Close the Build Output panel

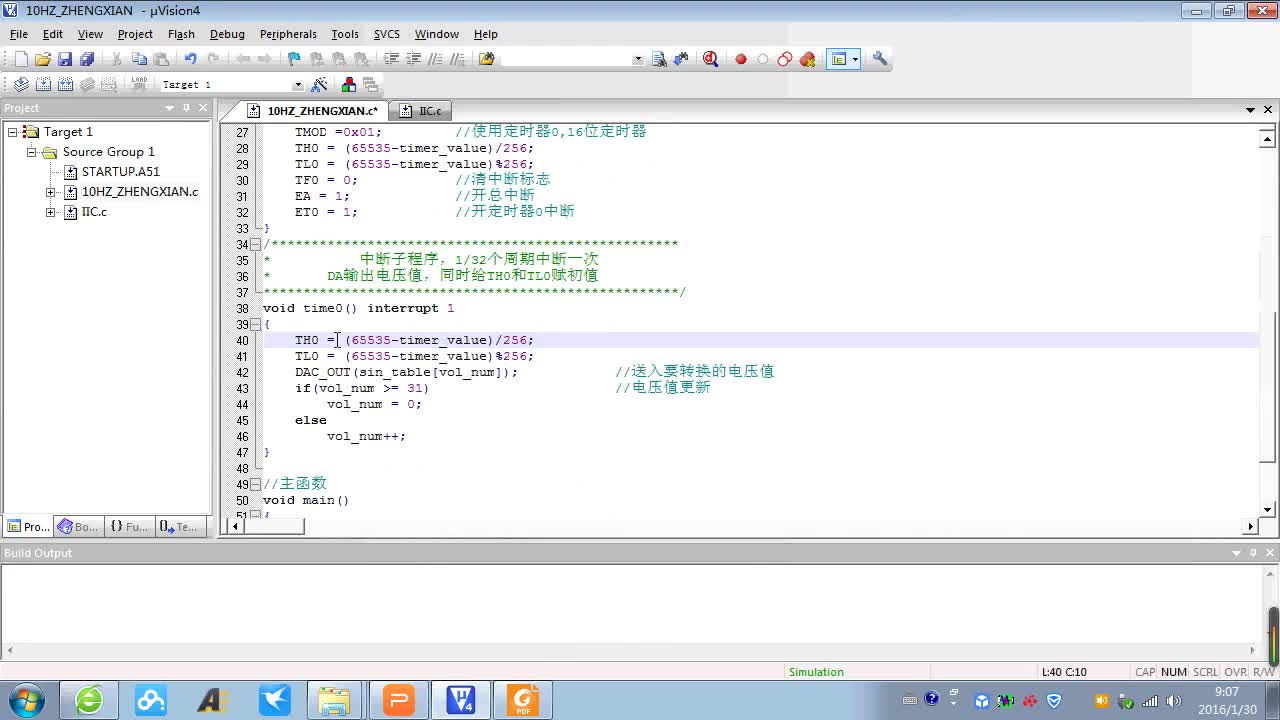tap(1269, 553)
